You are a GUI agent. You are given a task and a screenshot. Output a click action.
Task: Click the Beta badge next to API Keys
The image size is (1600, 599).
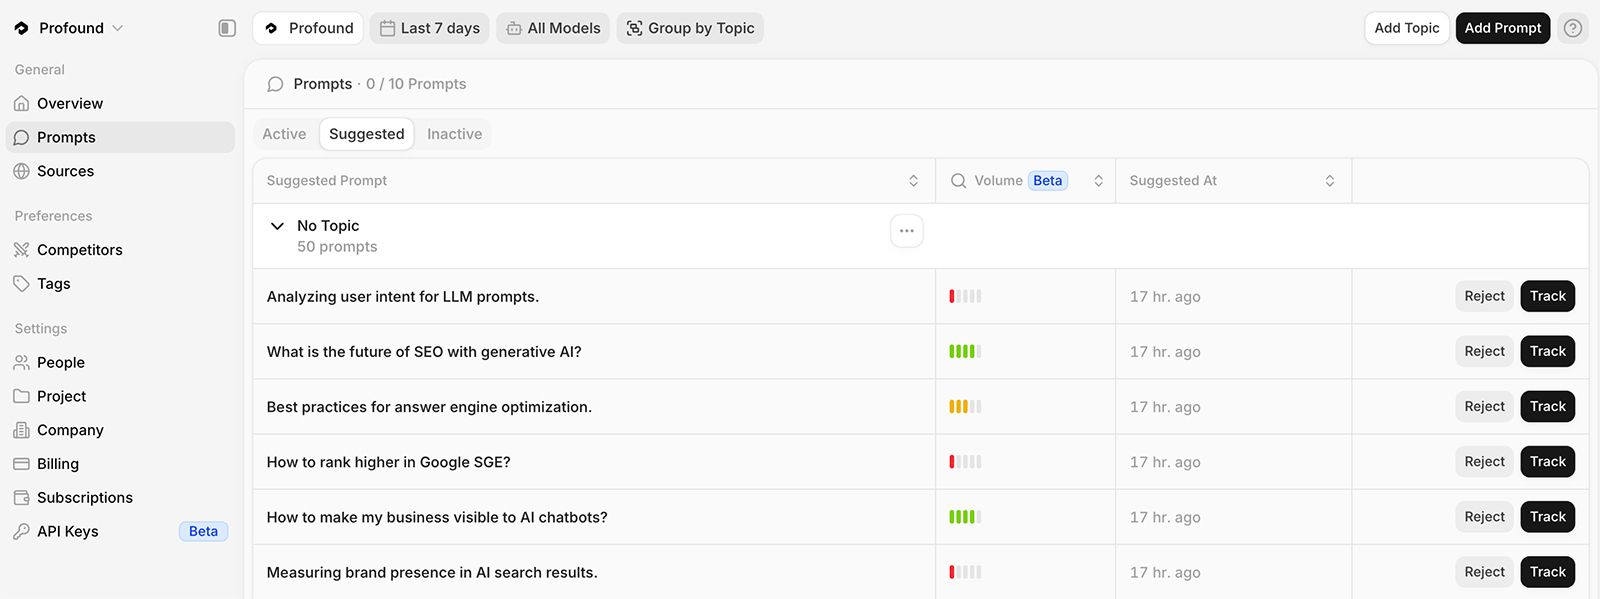click(203, 531)
